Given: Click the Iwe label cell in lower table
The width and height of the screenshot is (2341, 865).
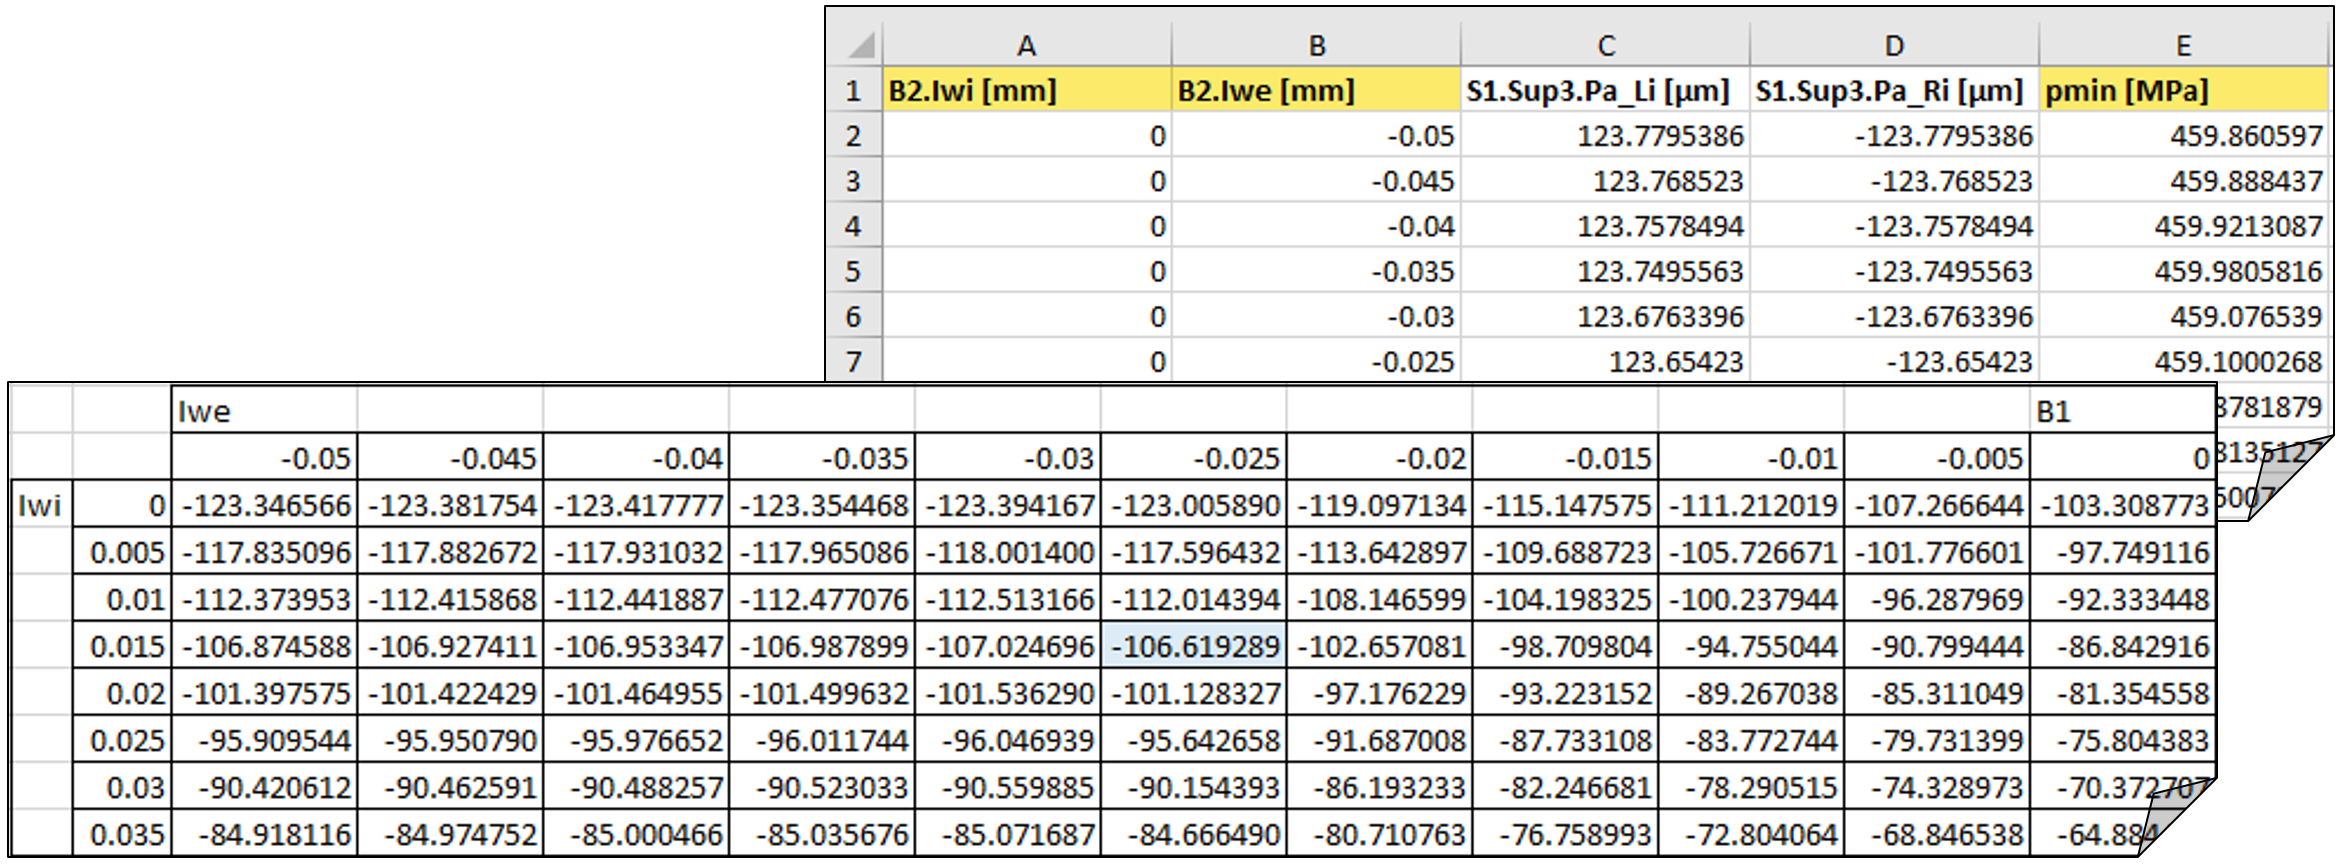Looking at the screenshot, I should click(264, 411).
